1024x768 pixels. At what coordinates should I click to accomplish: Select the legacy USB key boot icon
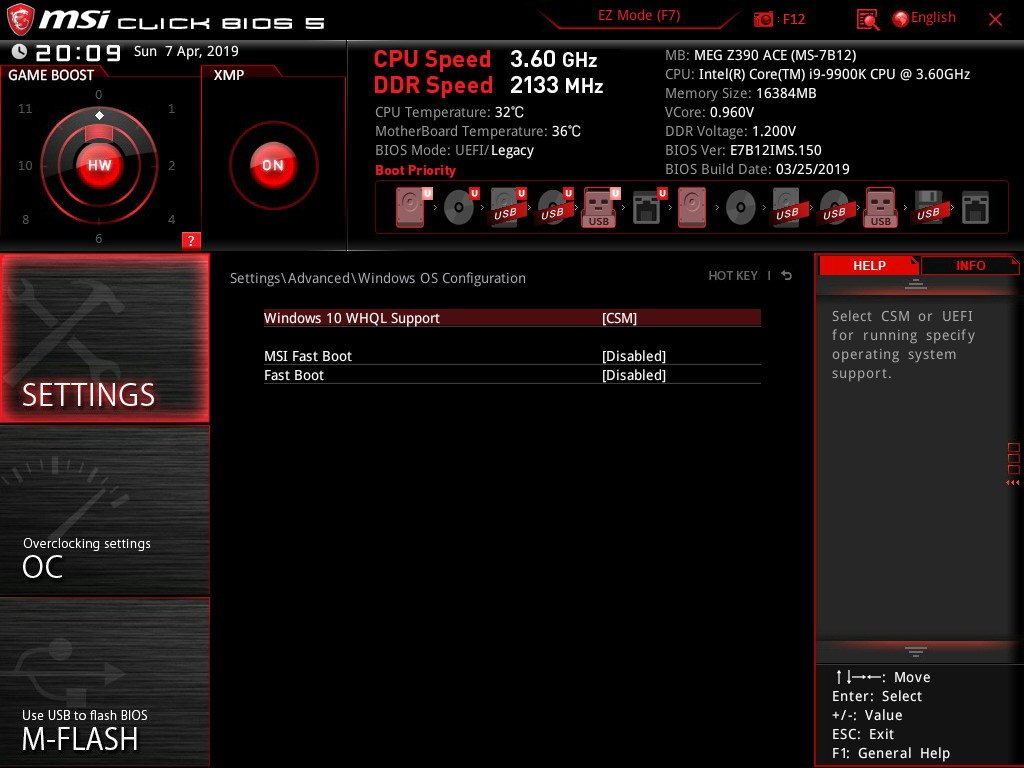click(x=880, y=207)
